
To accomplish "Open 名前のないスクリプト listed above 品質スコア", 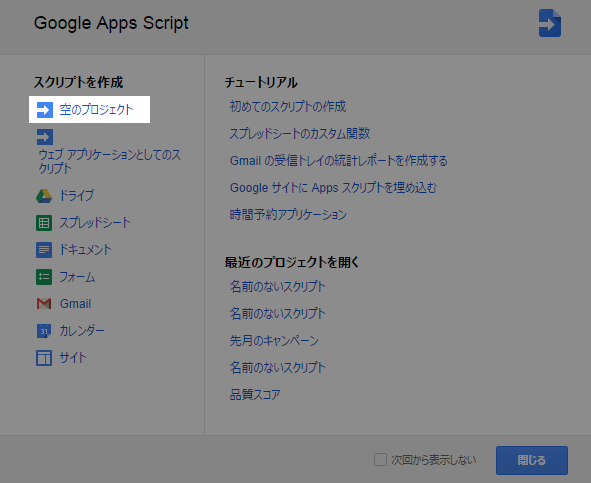I will [x=278, y=368].
